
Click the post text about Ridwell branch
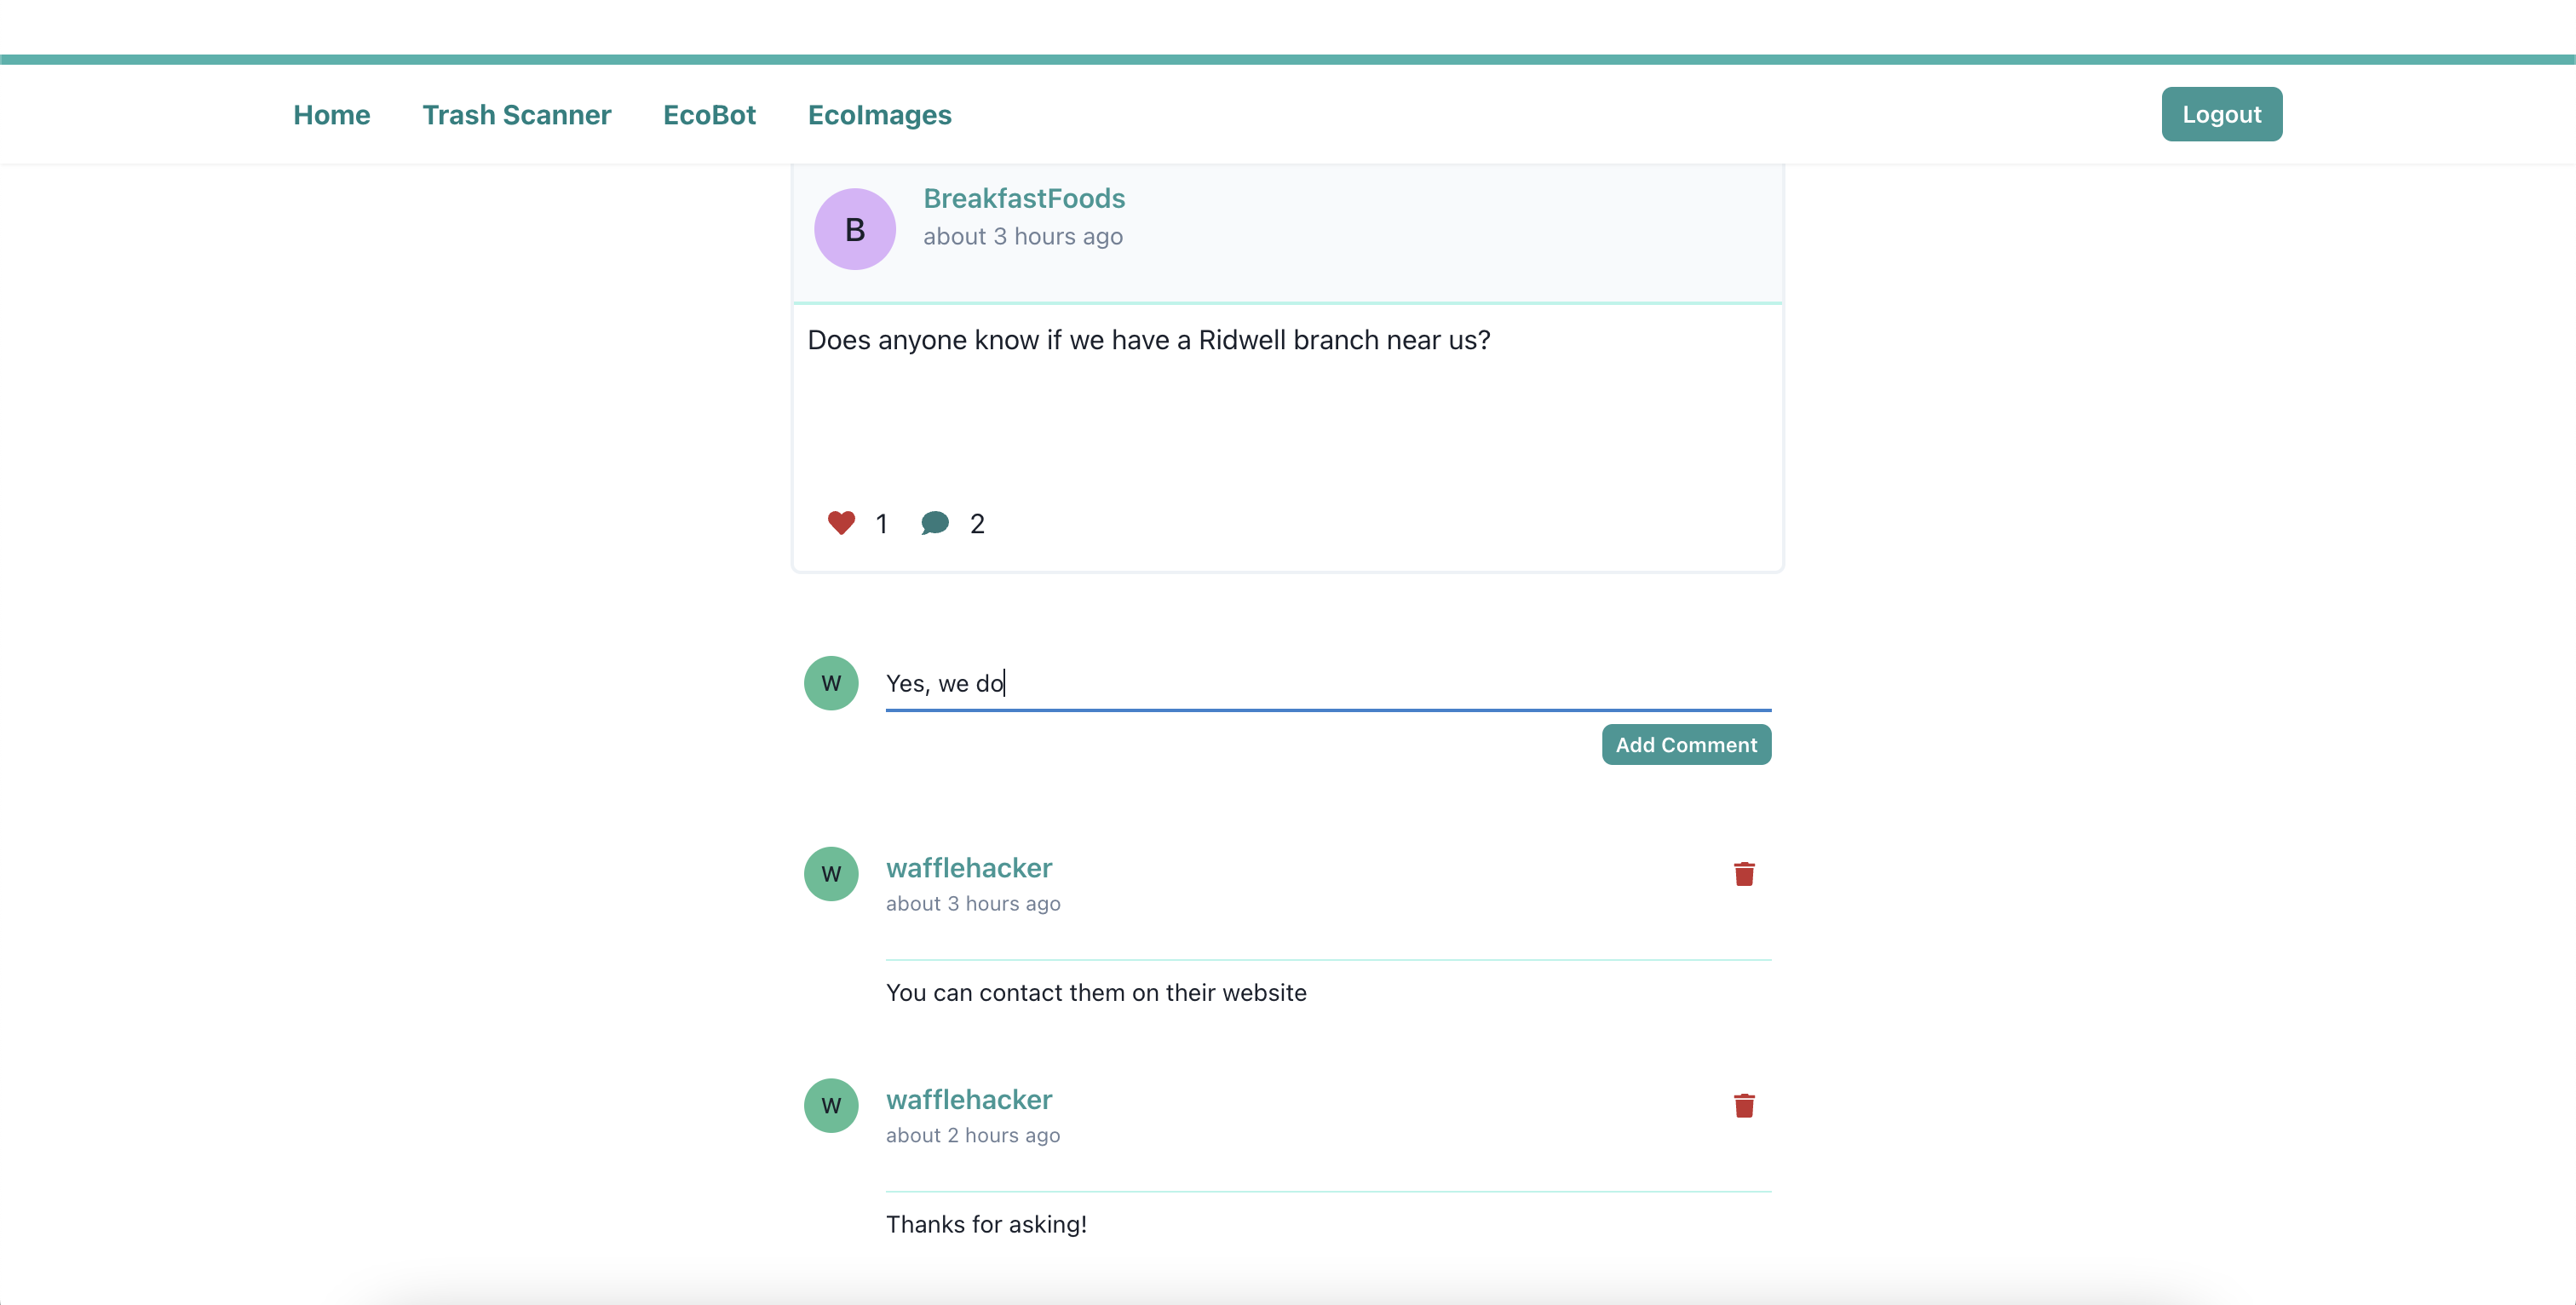[x=1148, y=340]
